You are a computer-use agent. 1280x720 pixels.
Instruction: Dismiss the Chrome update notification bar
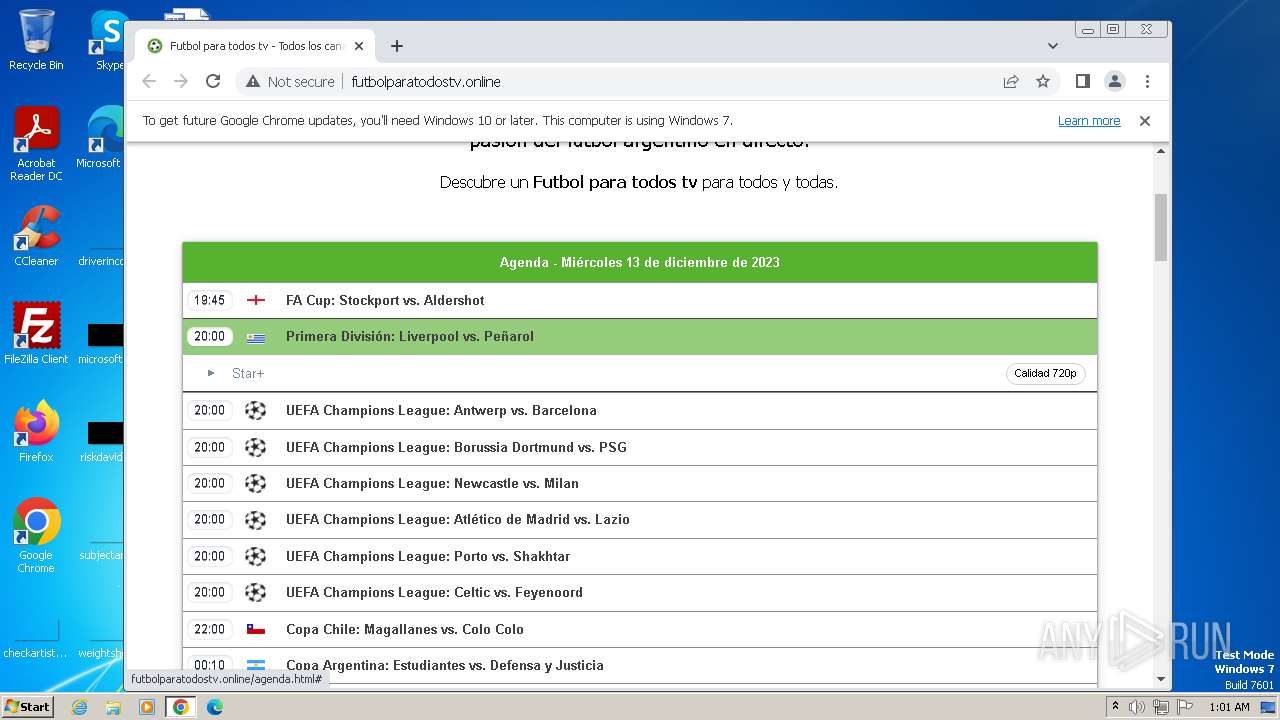click(x=1145, y=121)
